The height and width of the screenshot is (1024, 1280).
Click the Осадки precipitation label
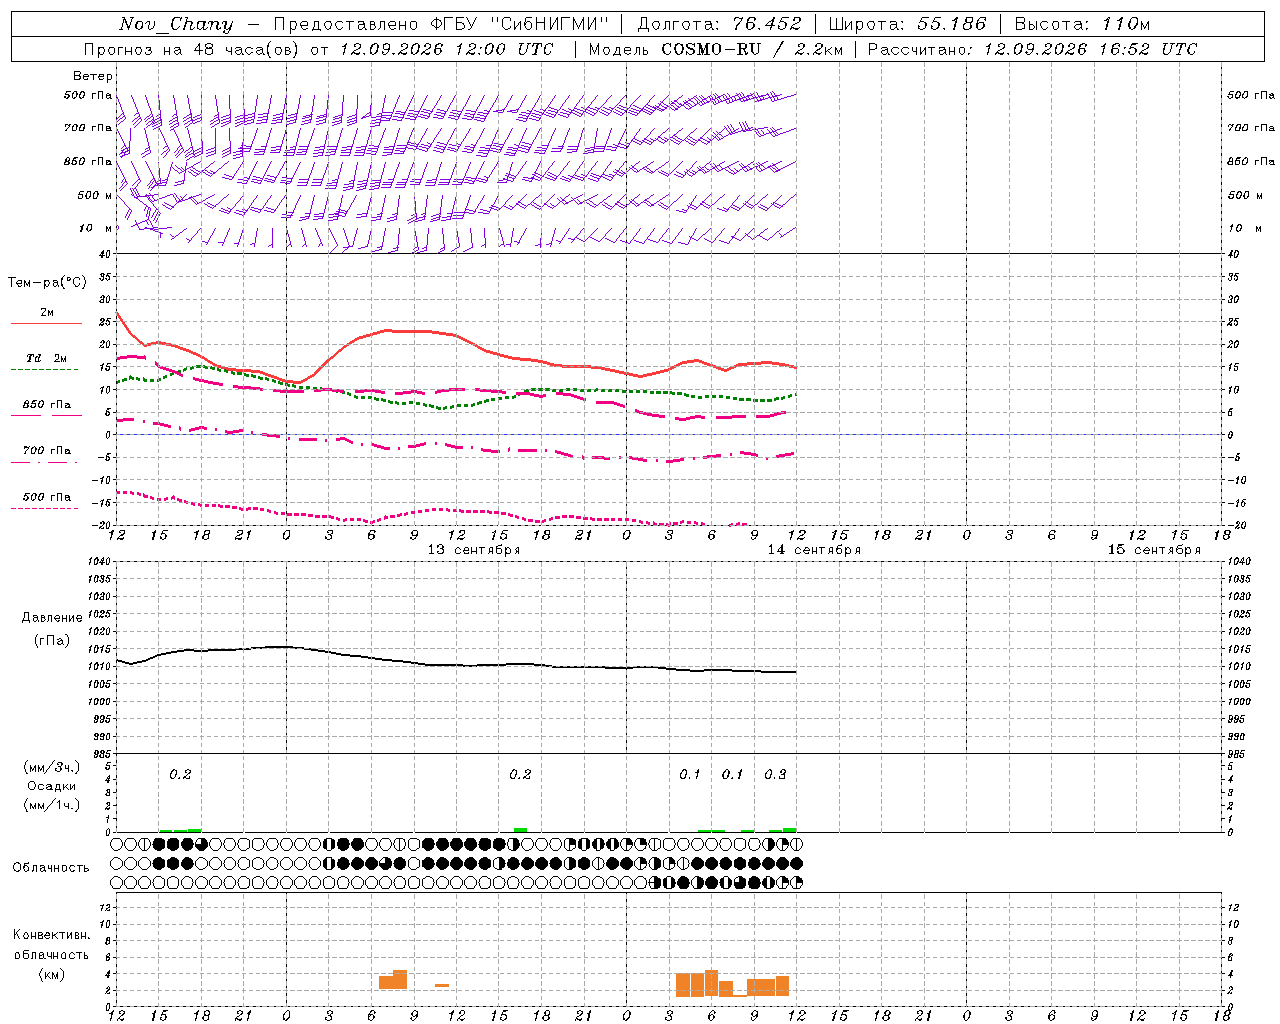[x=52, y=786]
